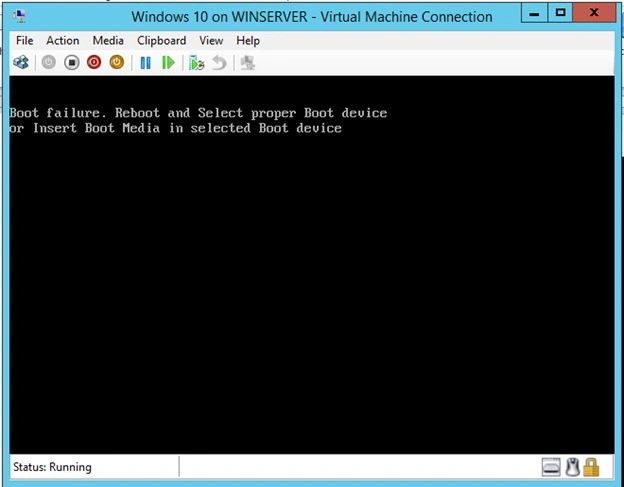Save the virtual machine state (orange icon)
This screenshot has width=624, height=487.
[x=117, y=62]
